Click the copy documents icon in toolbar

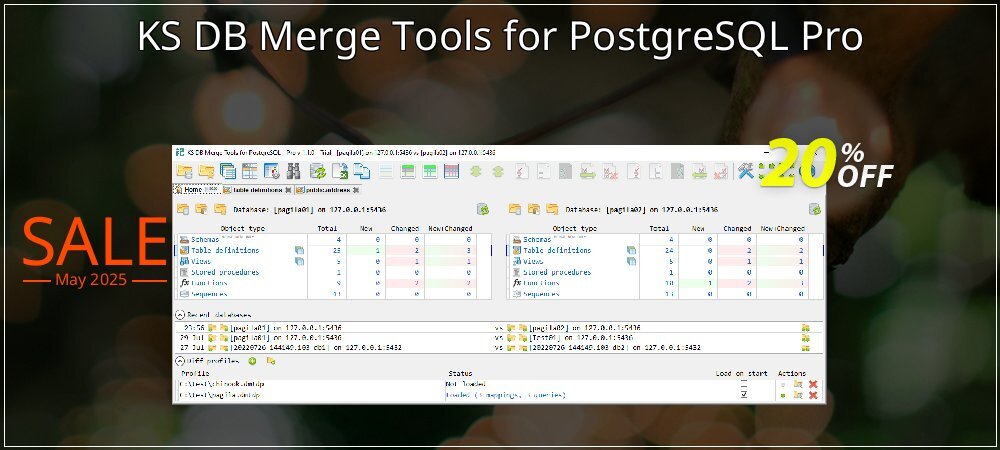coord(362,171)
